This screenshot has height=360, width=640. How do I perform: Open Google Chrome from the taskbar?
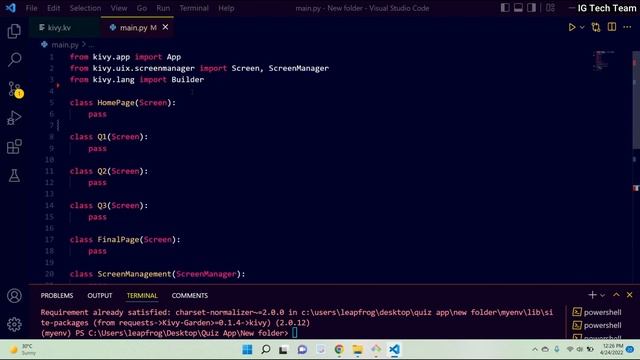pos(339,349)
